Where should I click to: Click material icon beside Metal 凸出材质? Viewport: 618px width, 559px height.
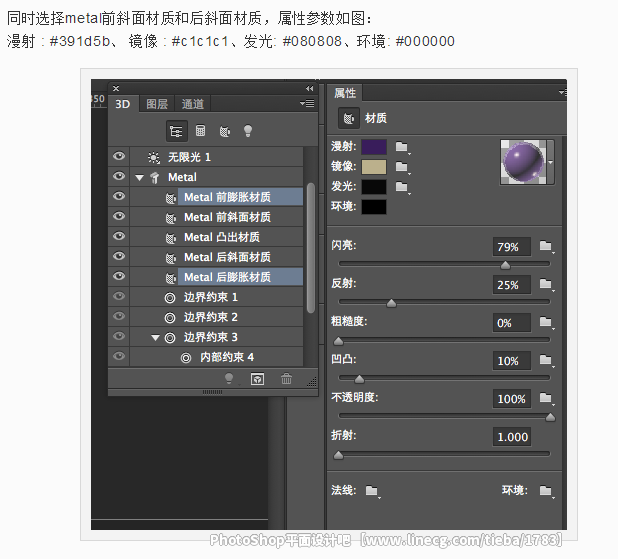click(170, 238)
